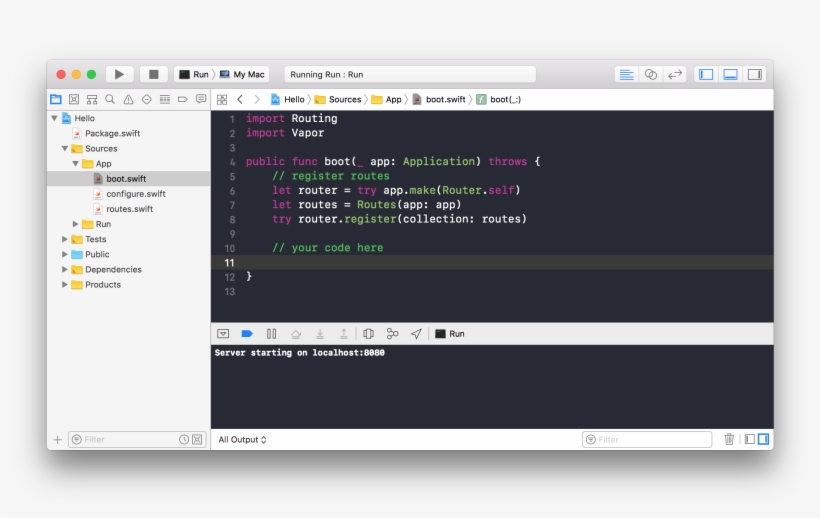Show the assistant editor
Viewport: 820px width, 518px height.
651,74
